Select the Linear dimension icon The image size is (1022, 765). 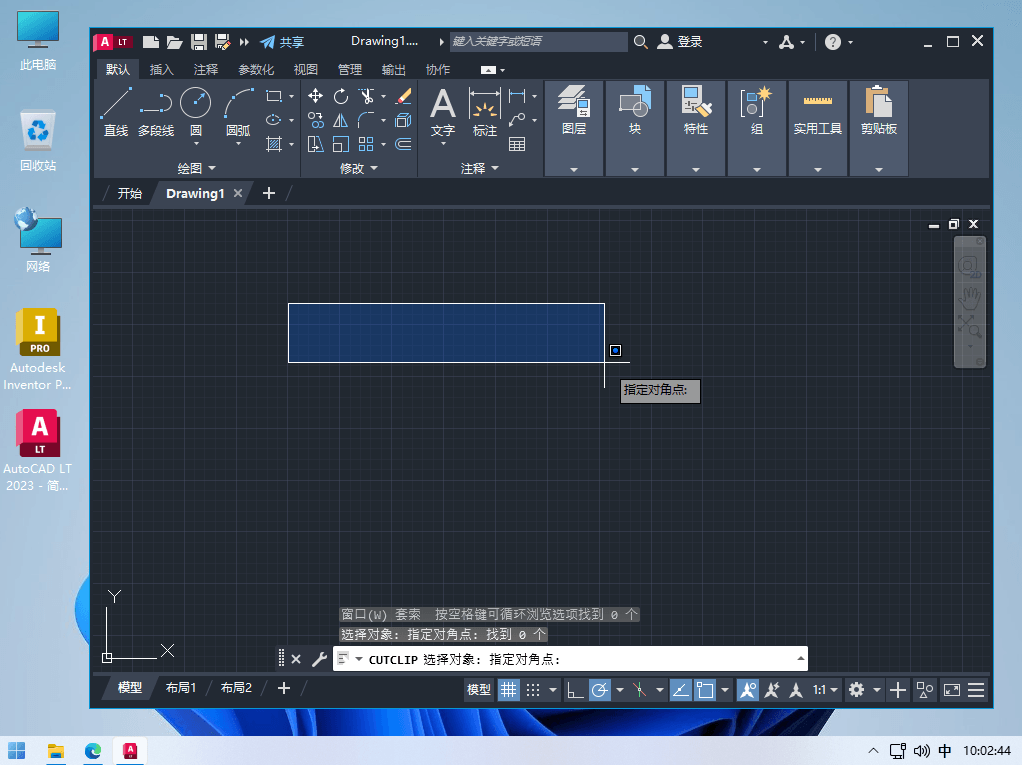[517, 96]
